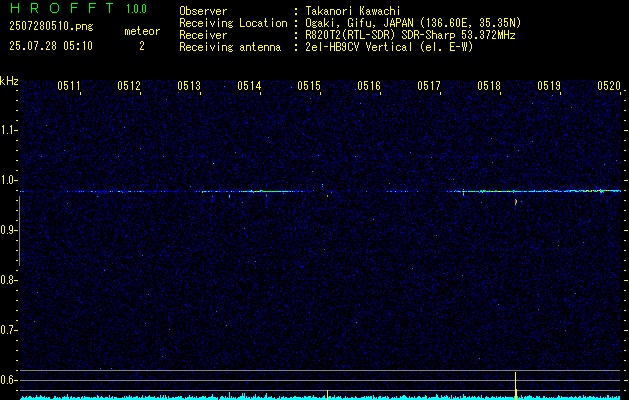Click the red meteor echo near 0518

point(516,202)
